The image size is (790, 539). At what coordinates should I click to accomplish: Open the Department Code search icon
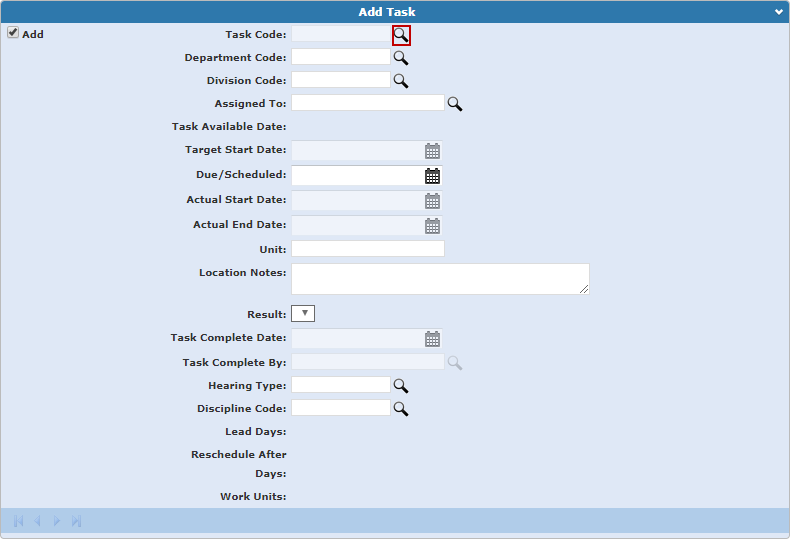tap(400, 58)
